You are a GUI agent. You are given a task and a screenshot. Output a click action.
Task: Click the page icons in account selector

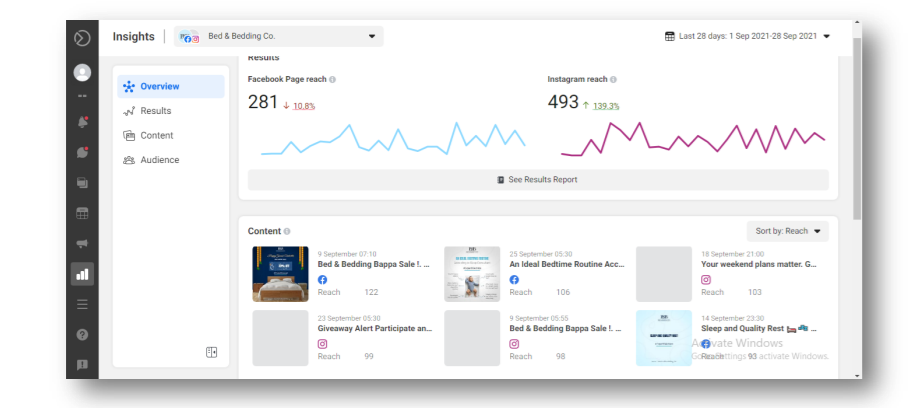[x=190, y=37]
